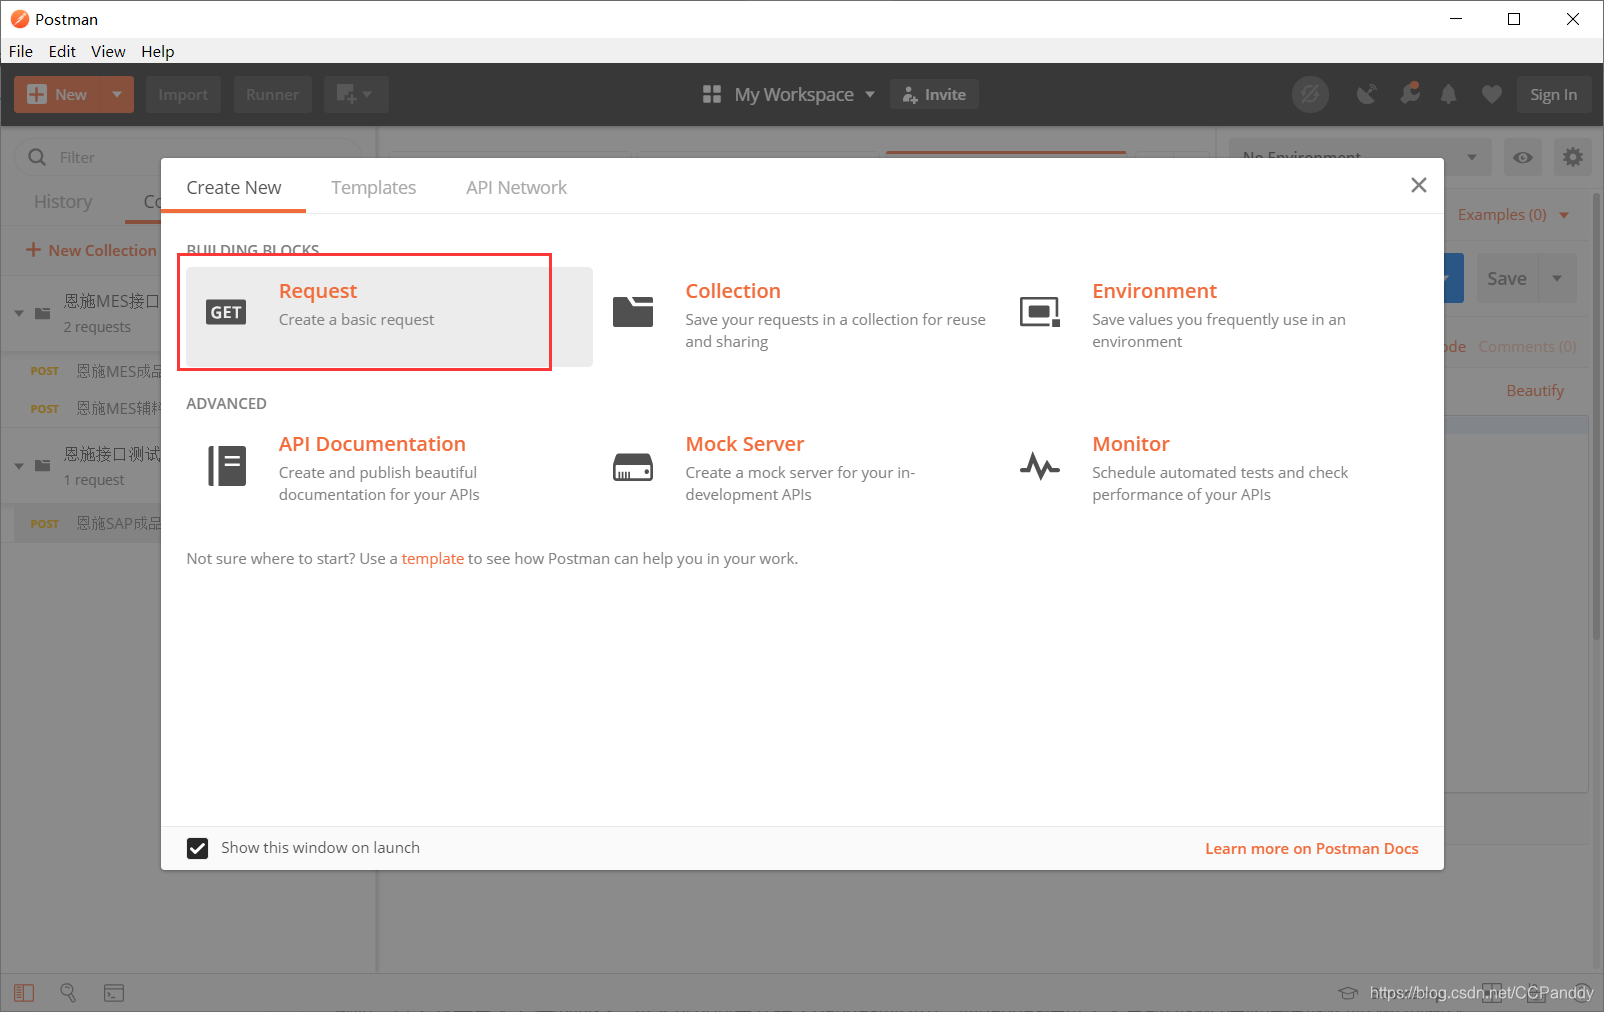The width and height of the screenshot is (1604, 1012).
Task: Click the workspace grid icon
Action: point(712,94)
